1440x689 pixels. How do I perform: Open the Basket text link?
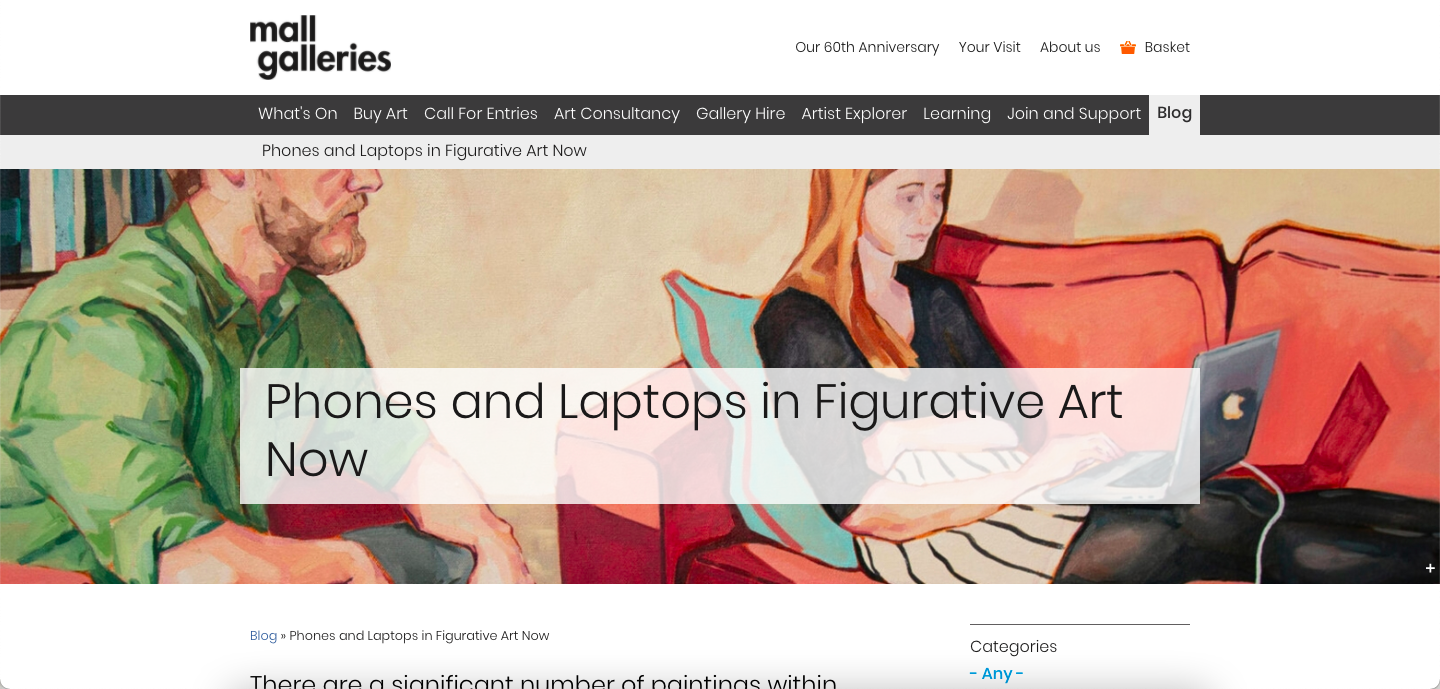pyautogui.click(x=1167, y=47)
